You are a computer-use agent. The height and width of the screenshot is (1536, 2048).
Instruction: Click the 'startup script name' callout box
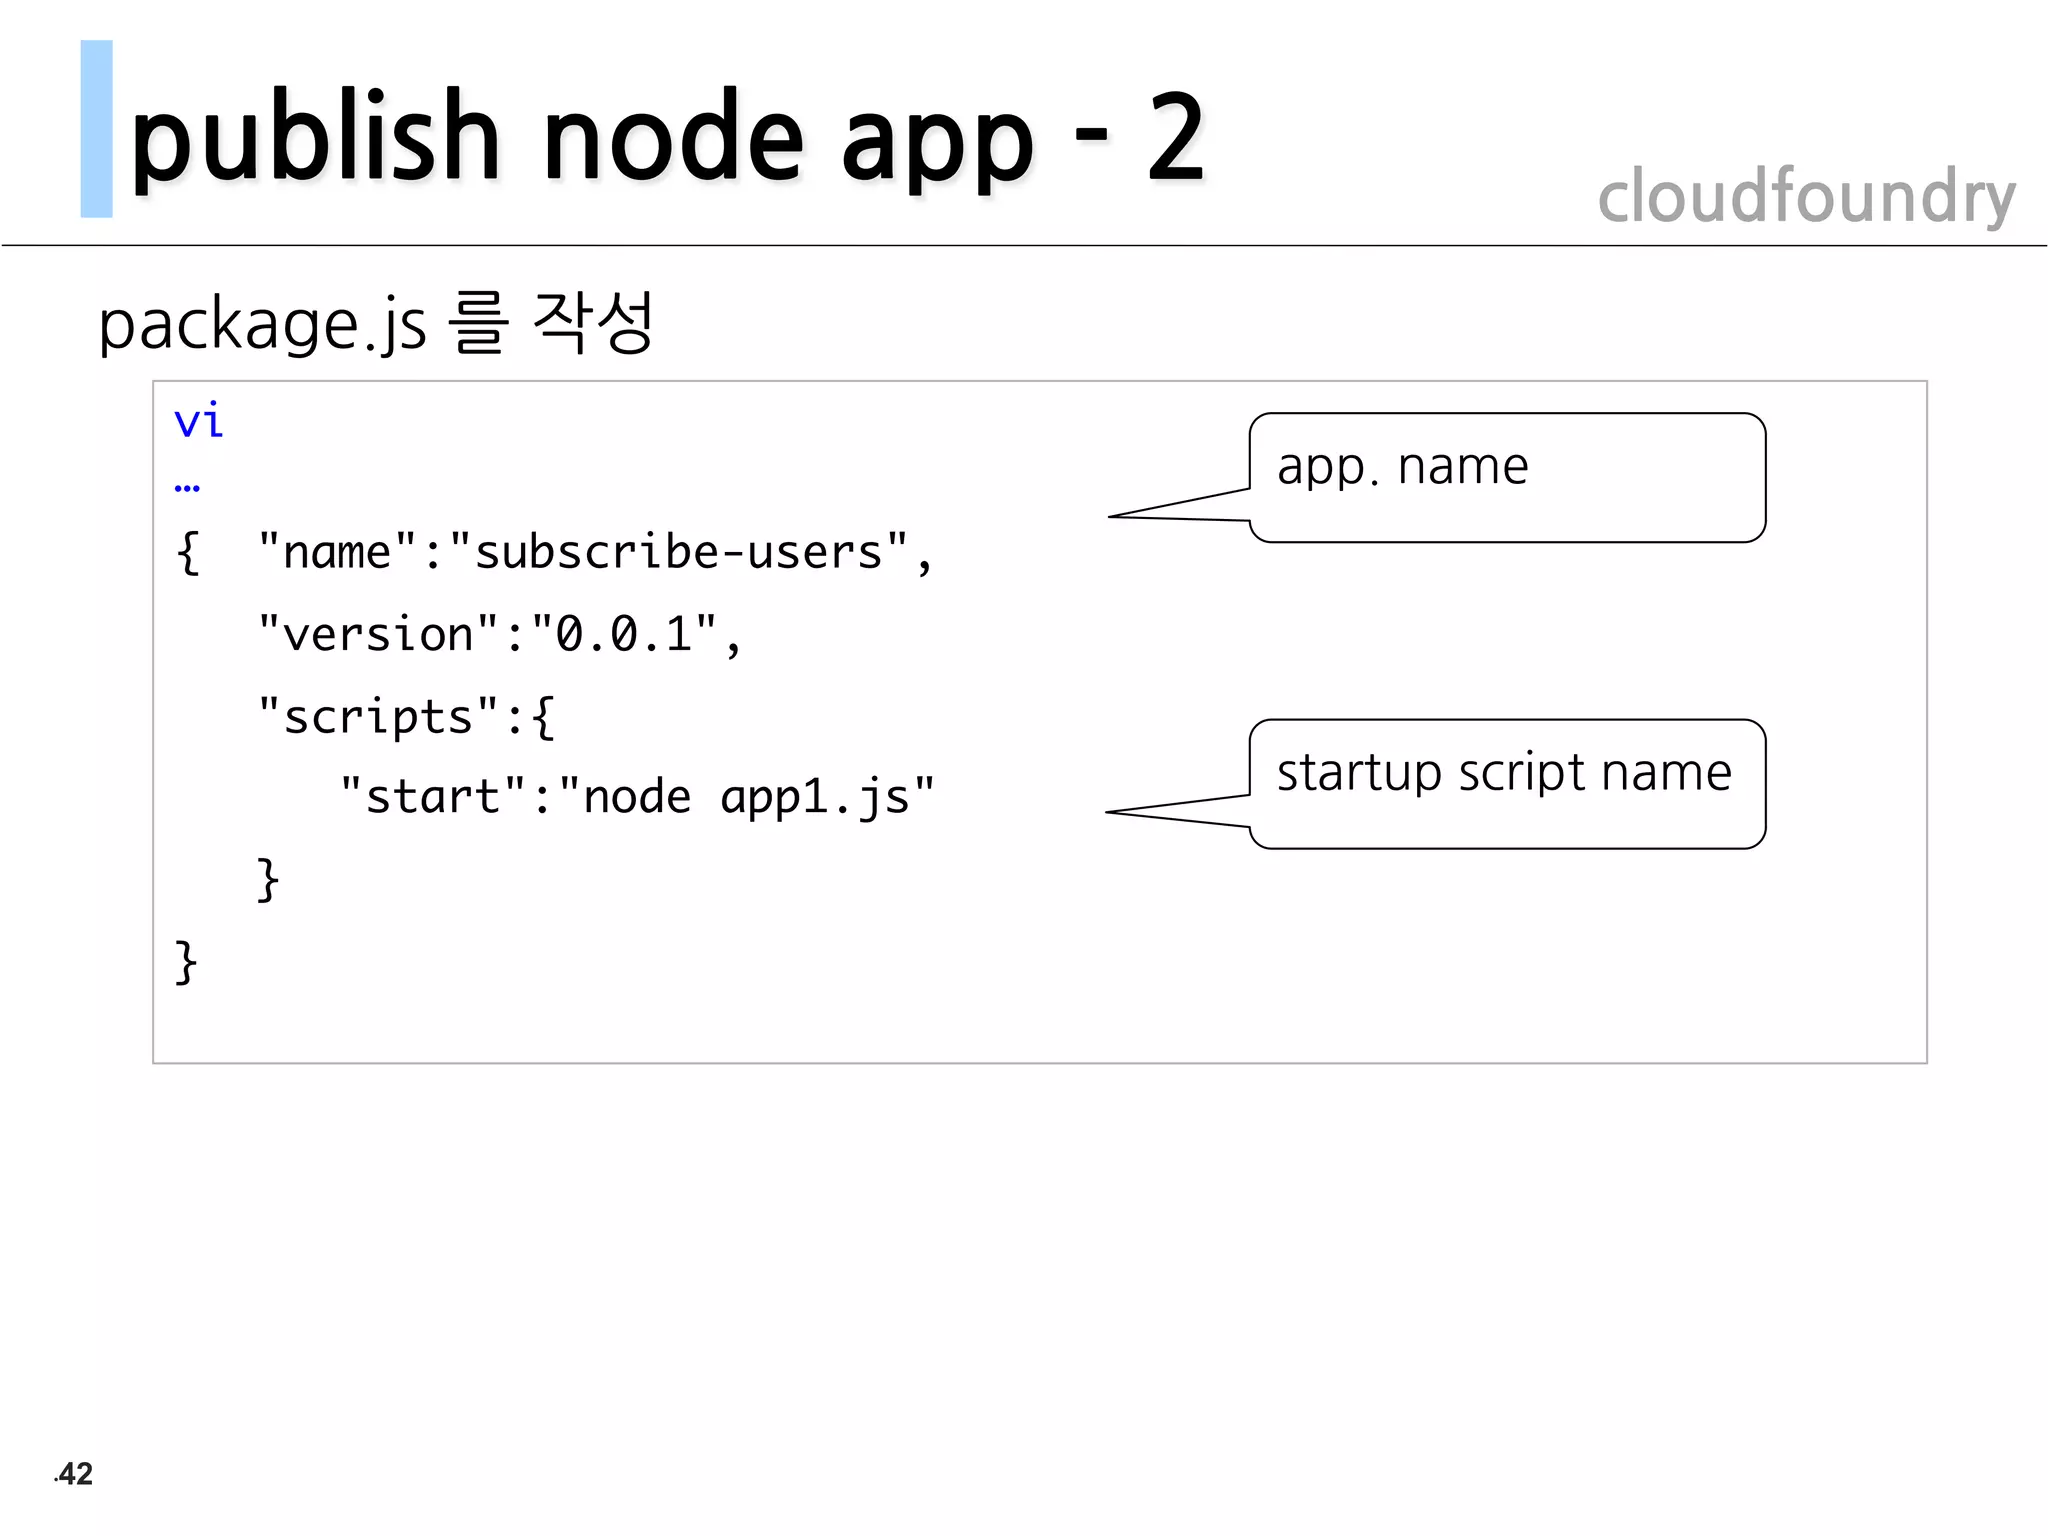pyautogui.click(x=1506, y=784)
